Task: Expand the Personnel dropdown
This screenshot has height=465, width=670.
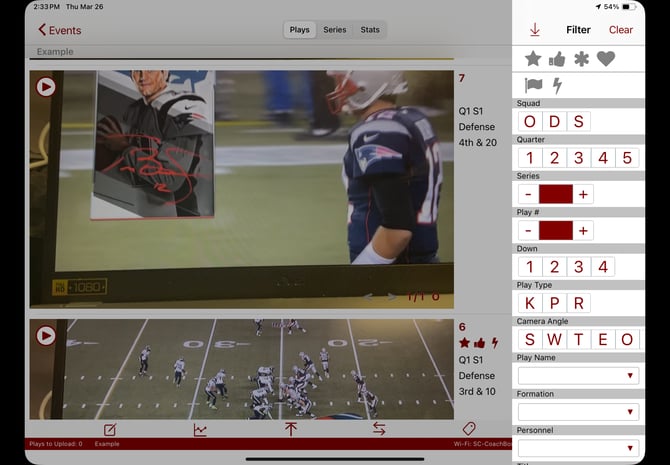Action: 578,448
